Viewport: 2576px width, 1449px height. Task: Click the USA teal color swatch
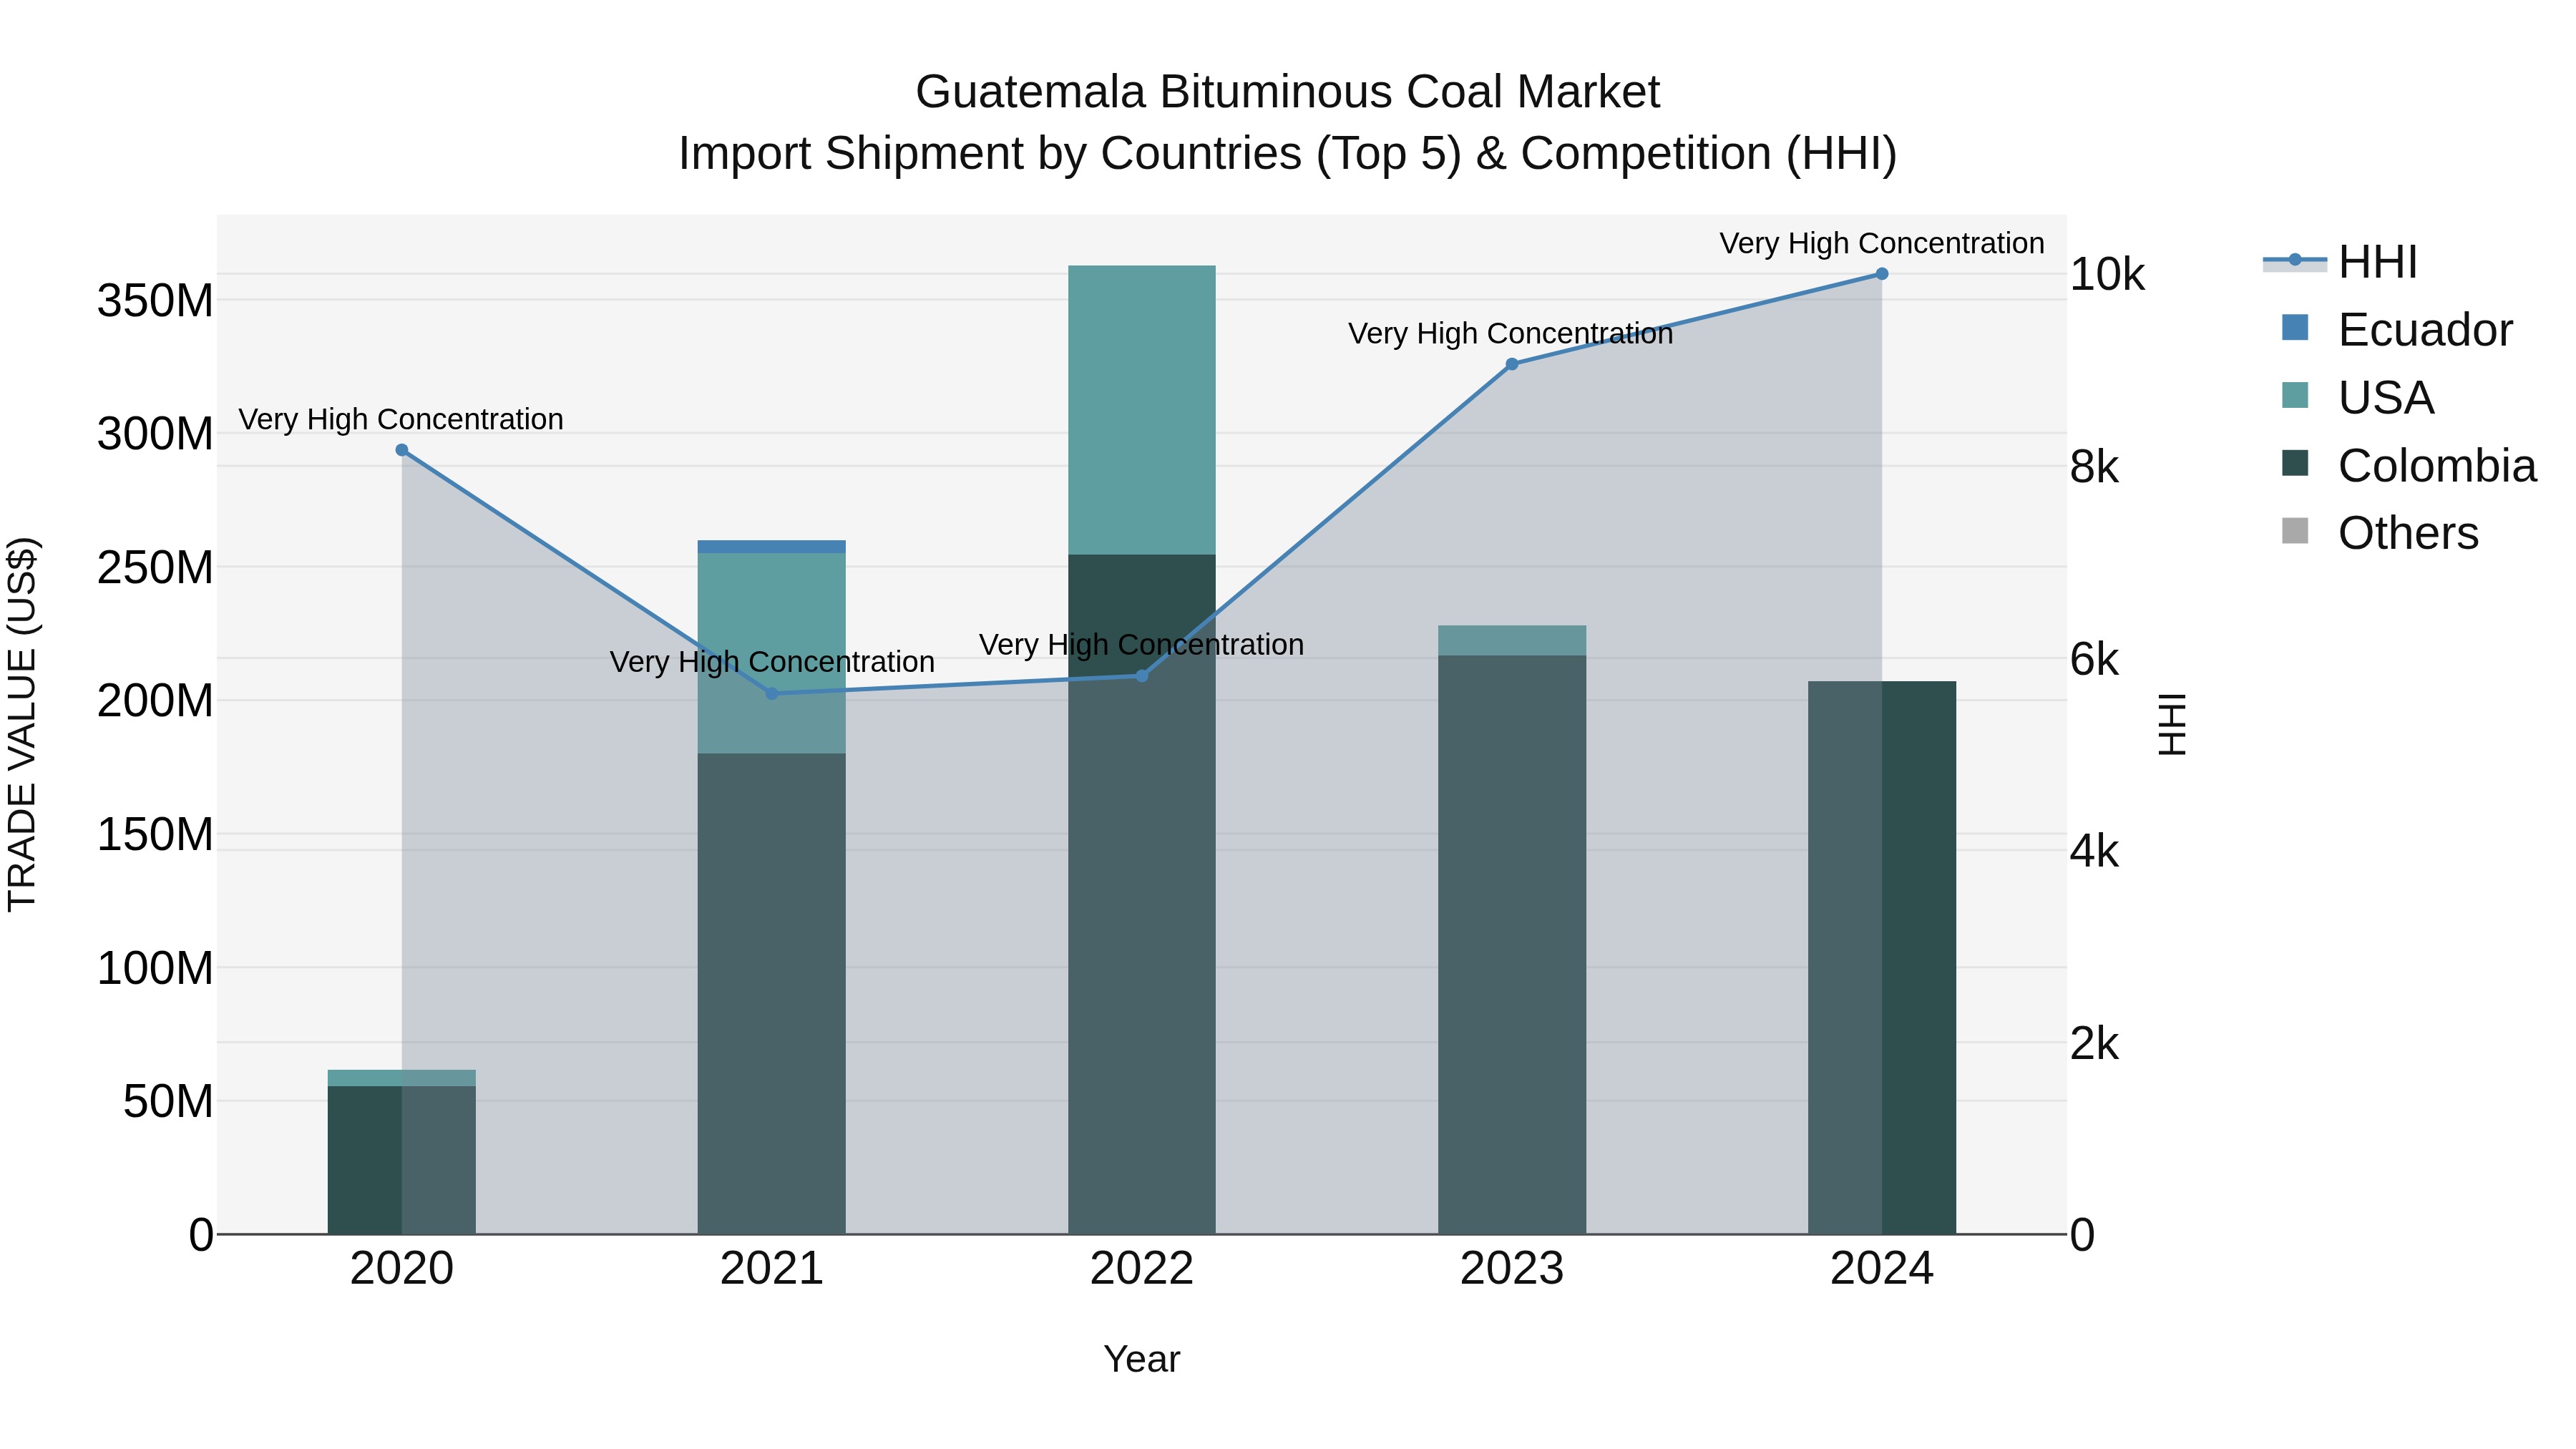click(2295, 395)
